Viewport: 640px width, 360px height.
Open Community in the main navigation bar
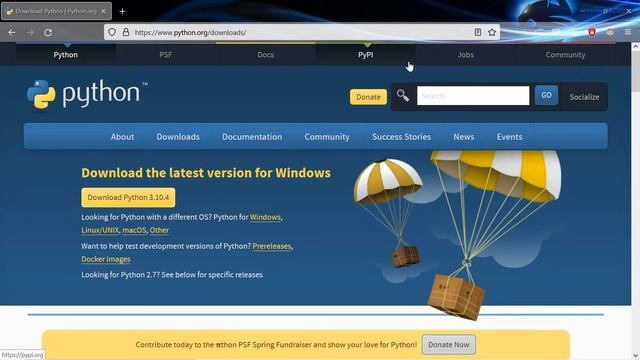327,137
